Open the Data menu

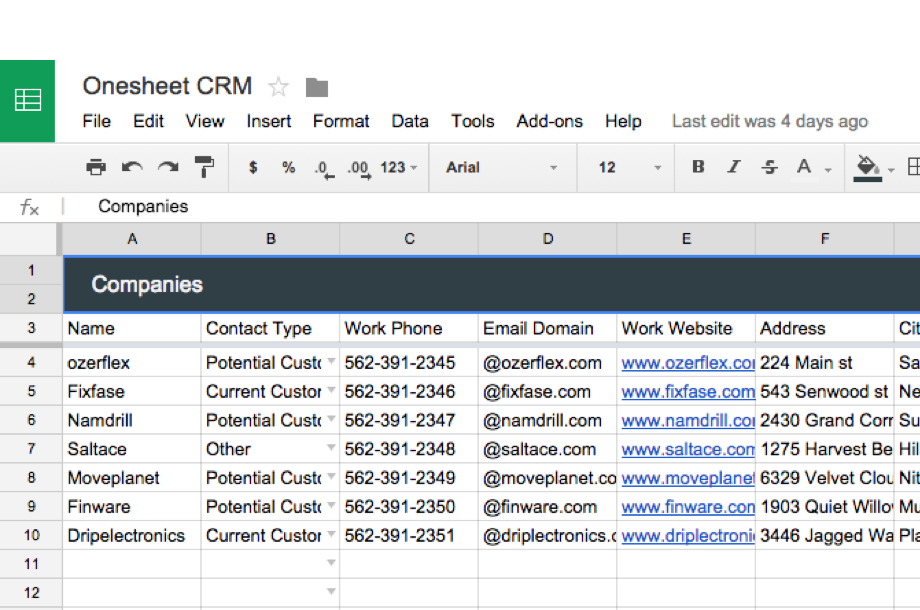(x=410, y=121)
